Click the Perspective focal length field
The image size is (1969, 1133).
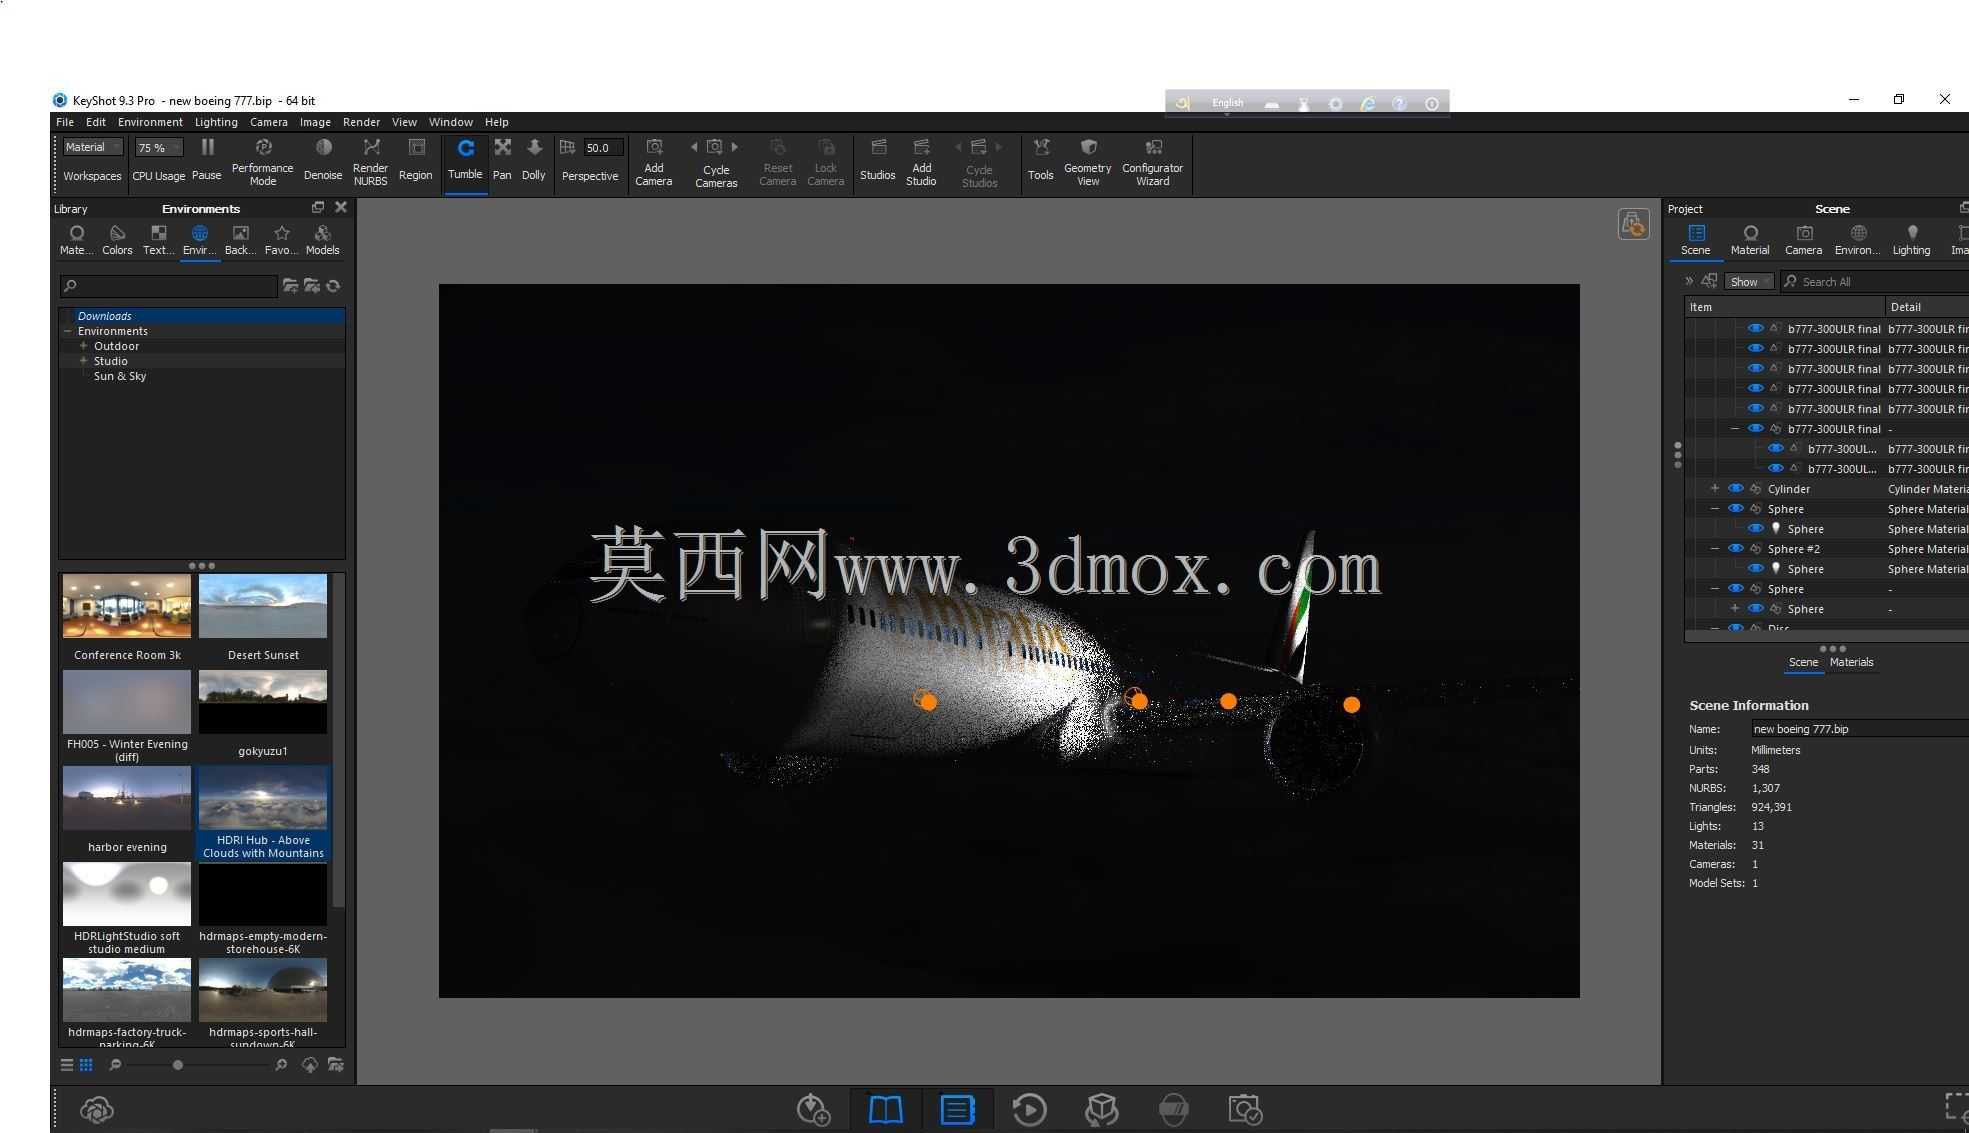click(x=603, y=148)
